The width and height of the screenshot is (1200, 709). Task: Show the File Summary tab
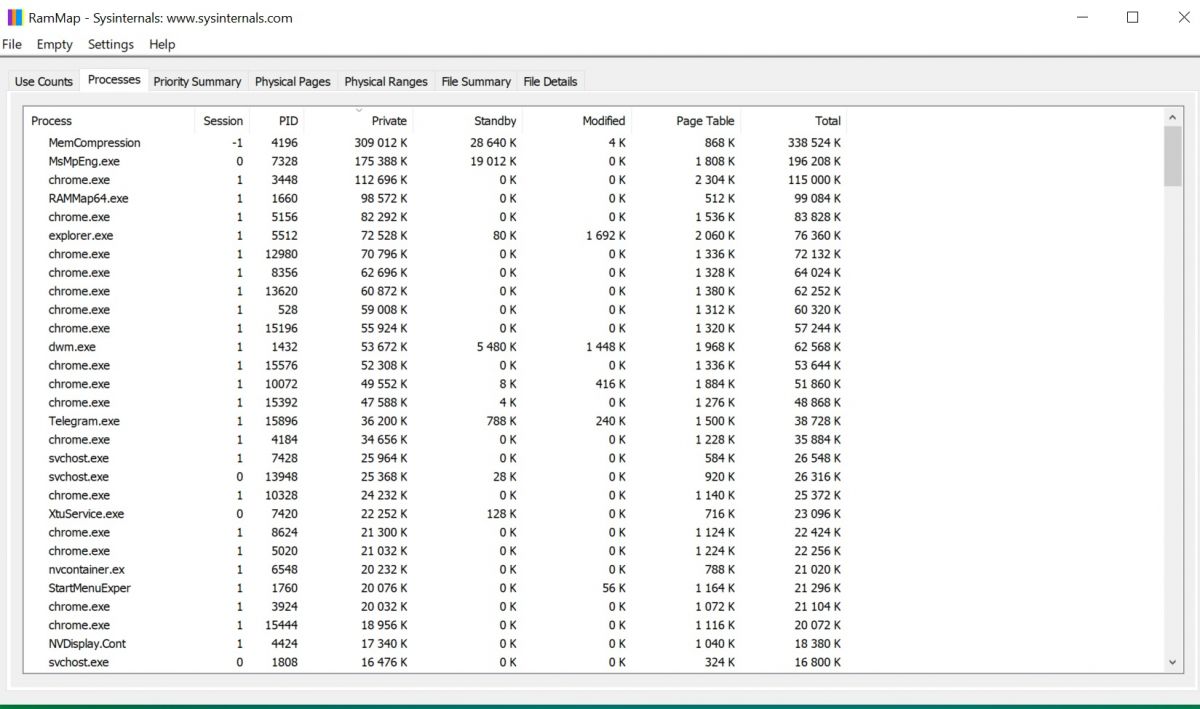click(476, 82)
